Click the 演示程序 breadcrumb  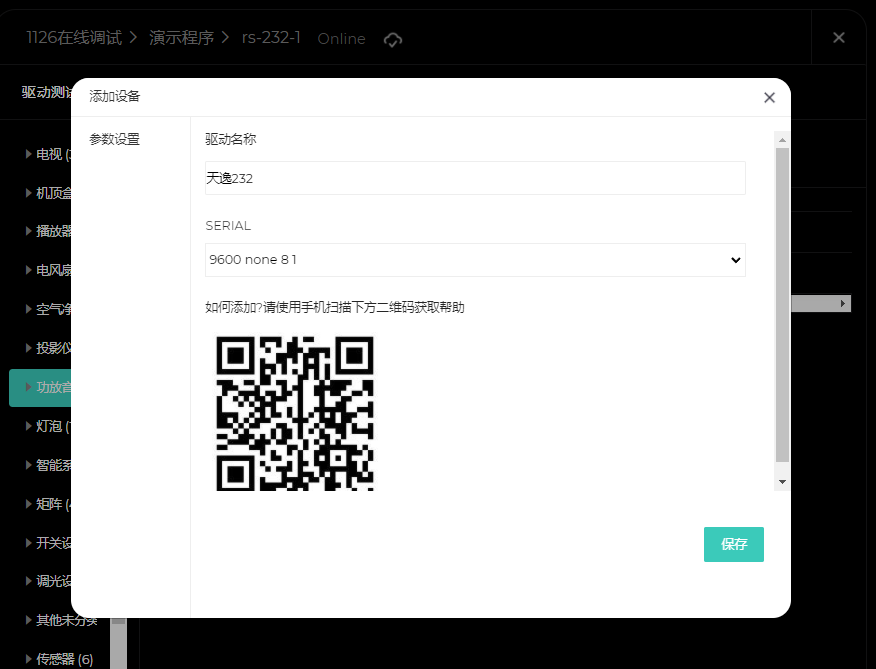(182, 37)
